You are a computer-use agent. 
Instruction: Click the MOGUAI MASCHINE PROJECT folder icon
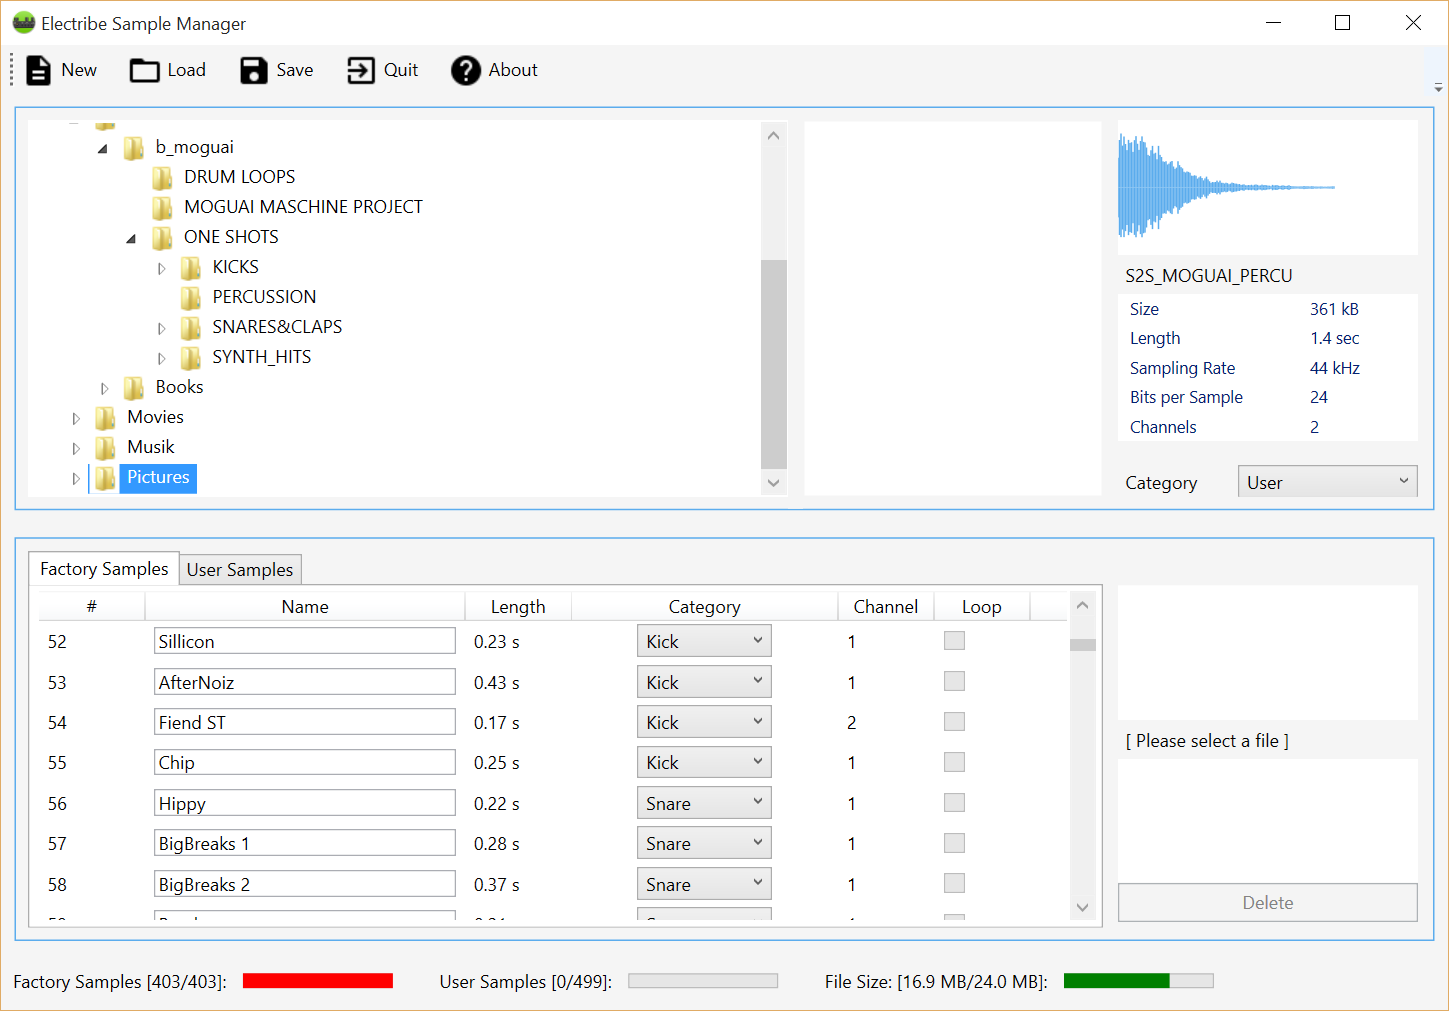coord(162,207)
